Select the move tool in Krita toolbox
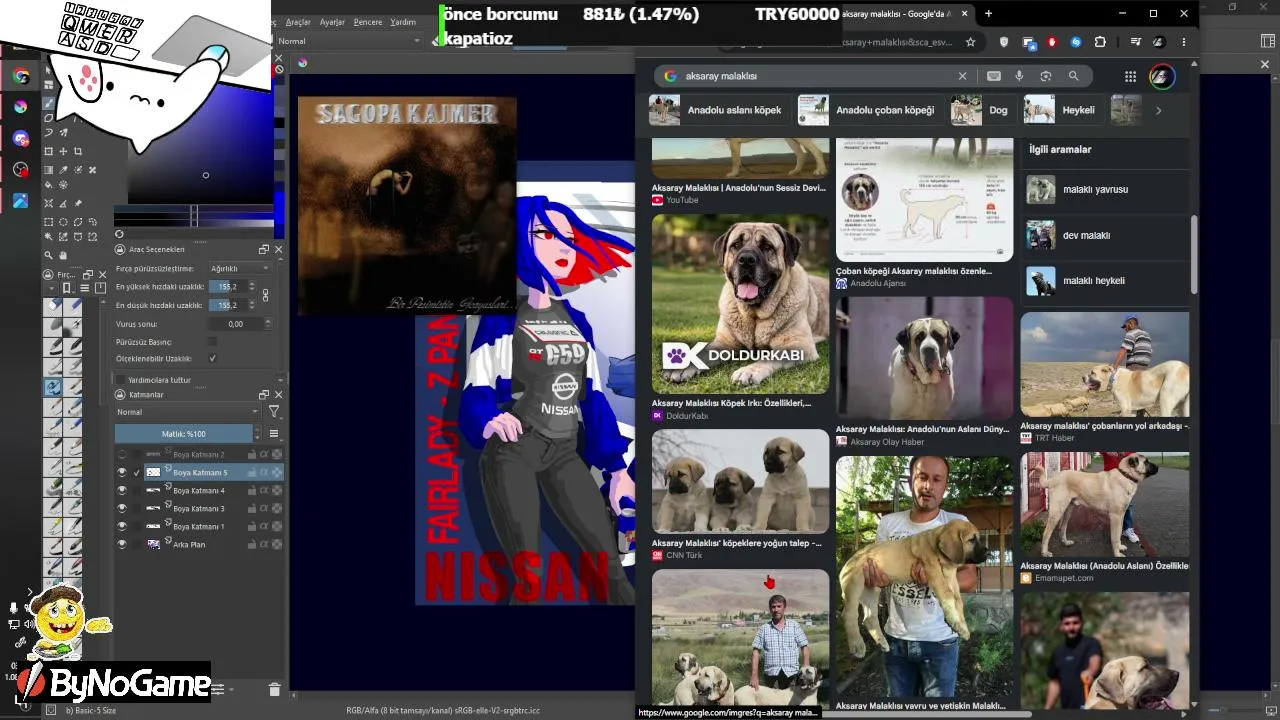The height and width of the screenshot is (720, 1280). point(63,151)
